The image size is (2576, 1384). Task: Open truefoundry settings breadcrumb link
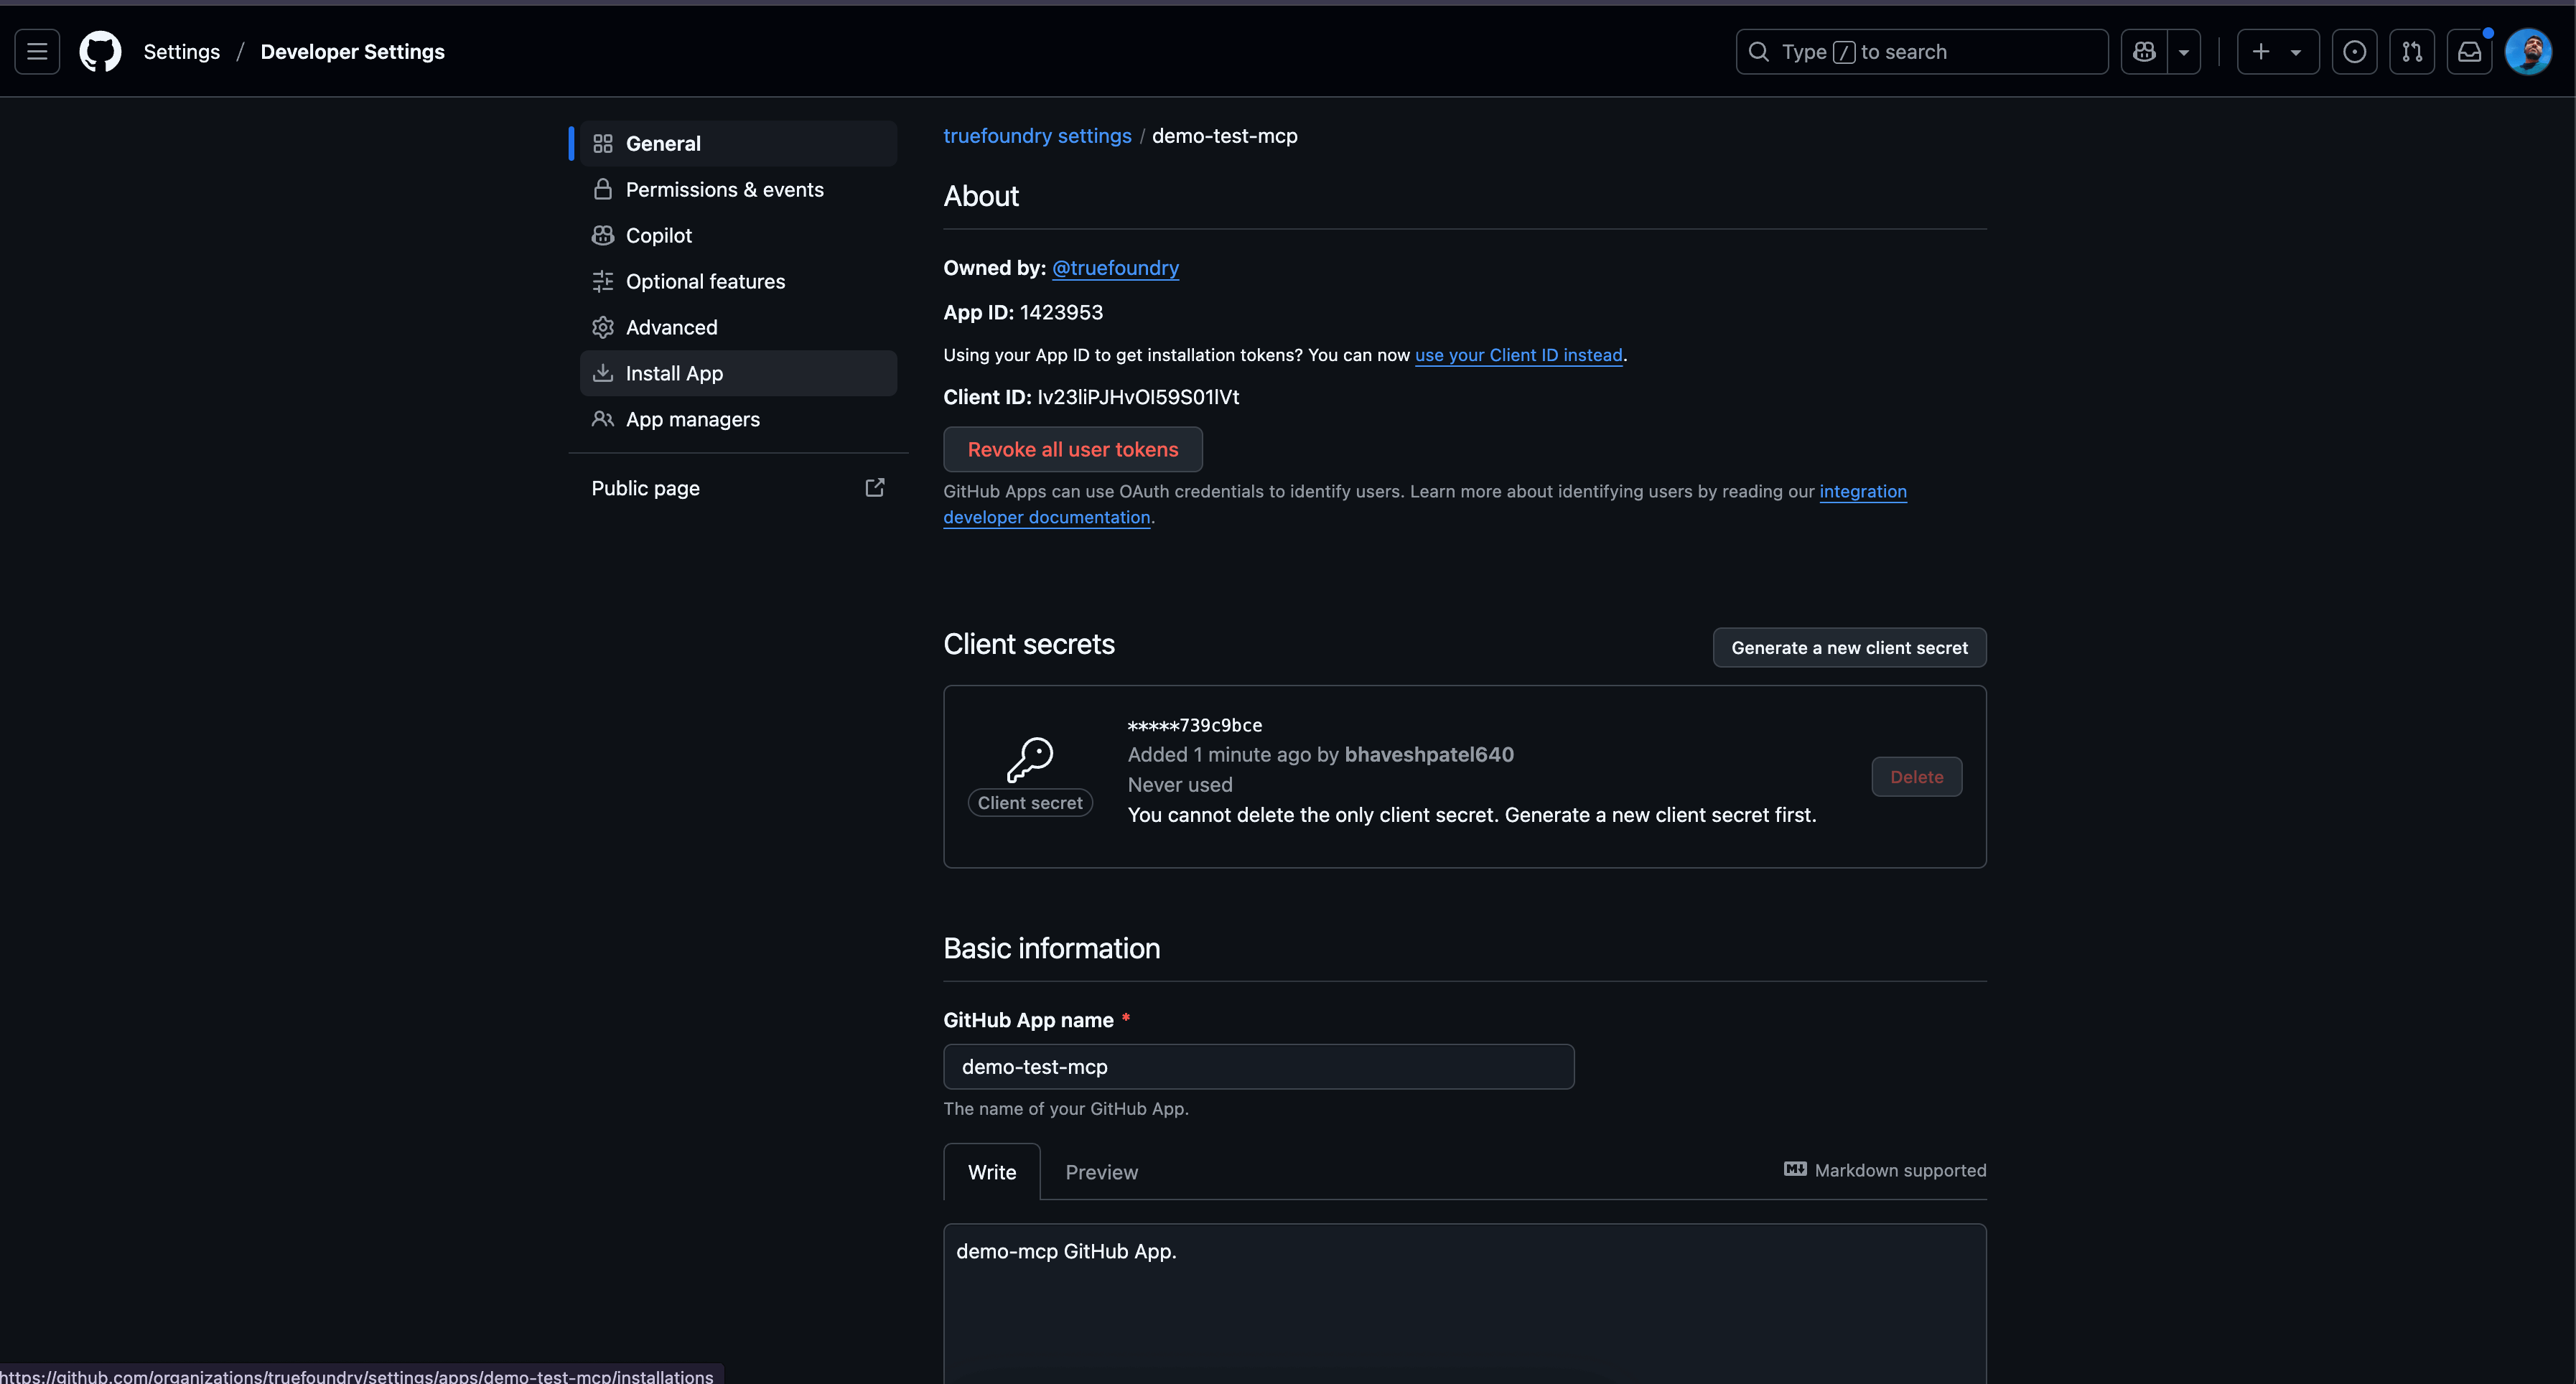click(1037, 136)
